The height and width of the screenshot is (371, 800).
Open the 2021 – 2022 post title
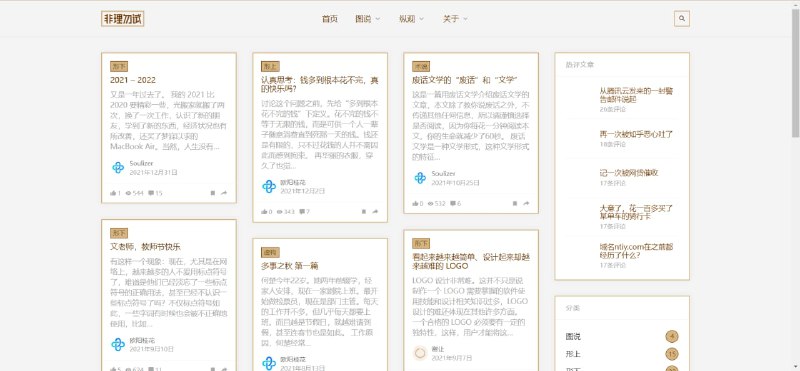(133, 80)
